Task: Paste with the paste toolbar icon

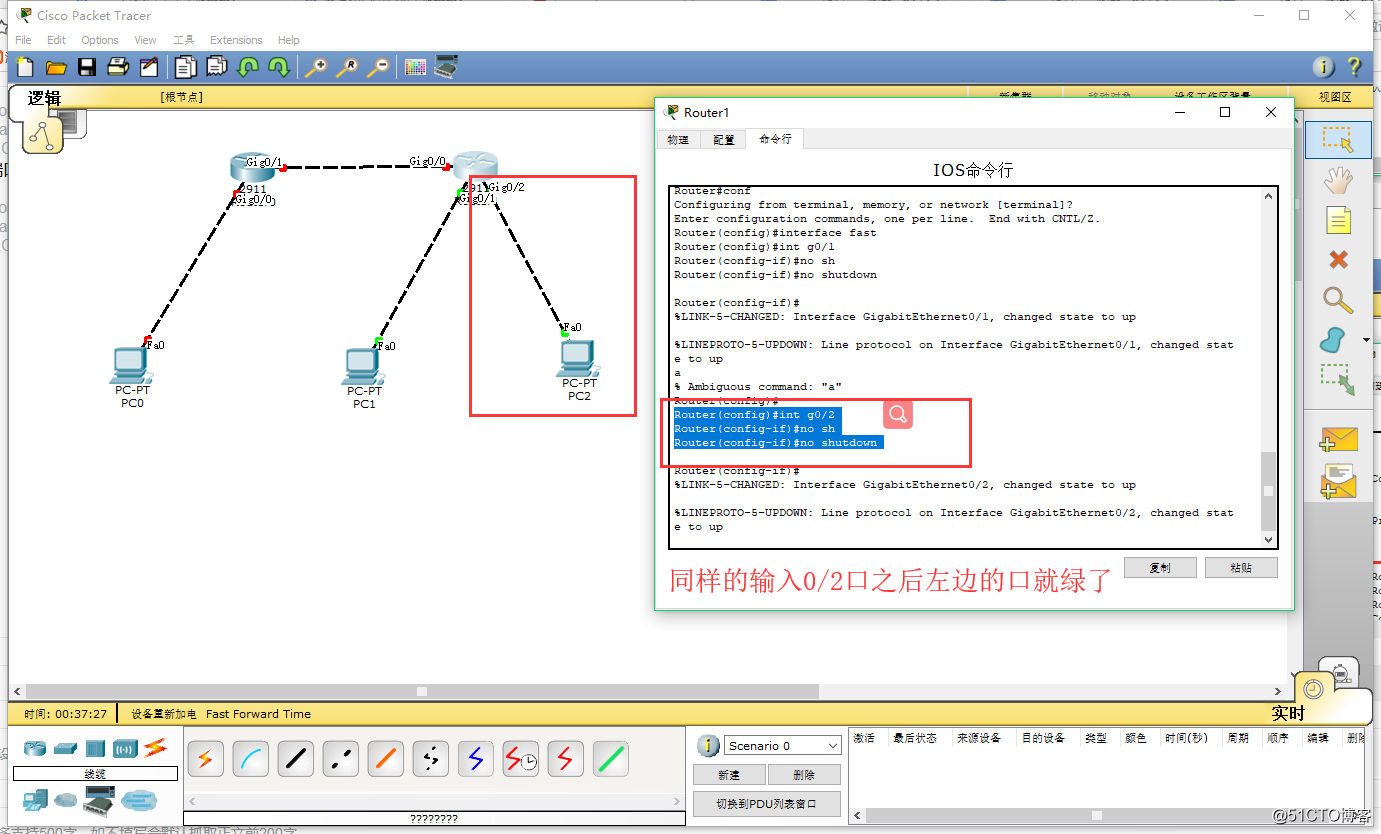Action: [x=217, y=67]
